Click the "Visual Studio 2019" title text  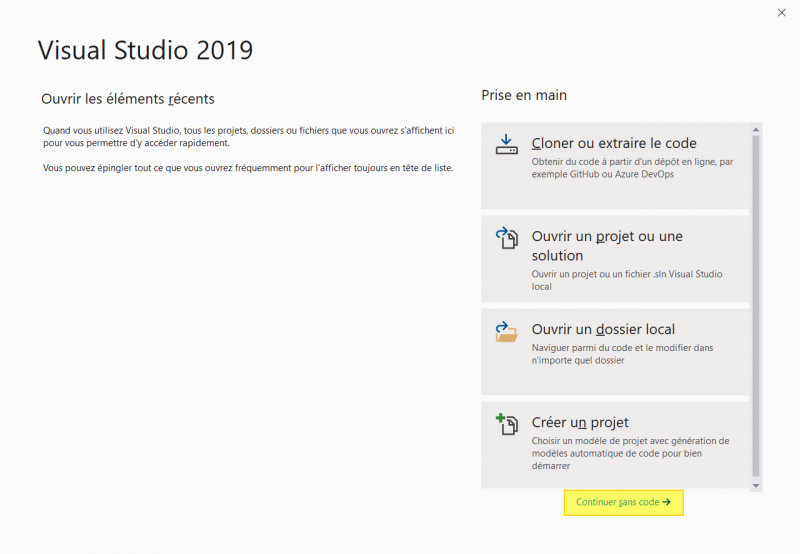coord(145,50)
